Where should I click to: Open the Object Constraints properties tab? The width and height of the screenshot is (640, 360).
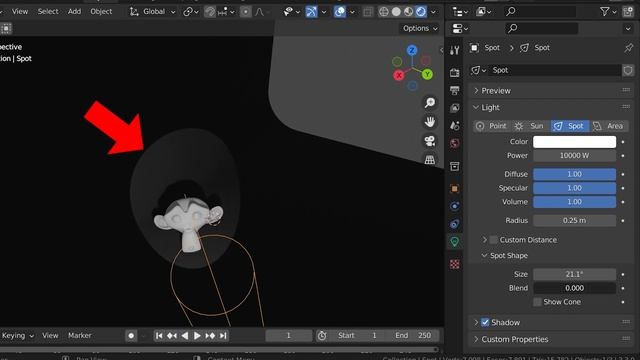pos(455,224)
